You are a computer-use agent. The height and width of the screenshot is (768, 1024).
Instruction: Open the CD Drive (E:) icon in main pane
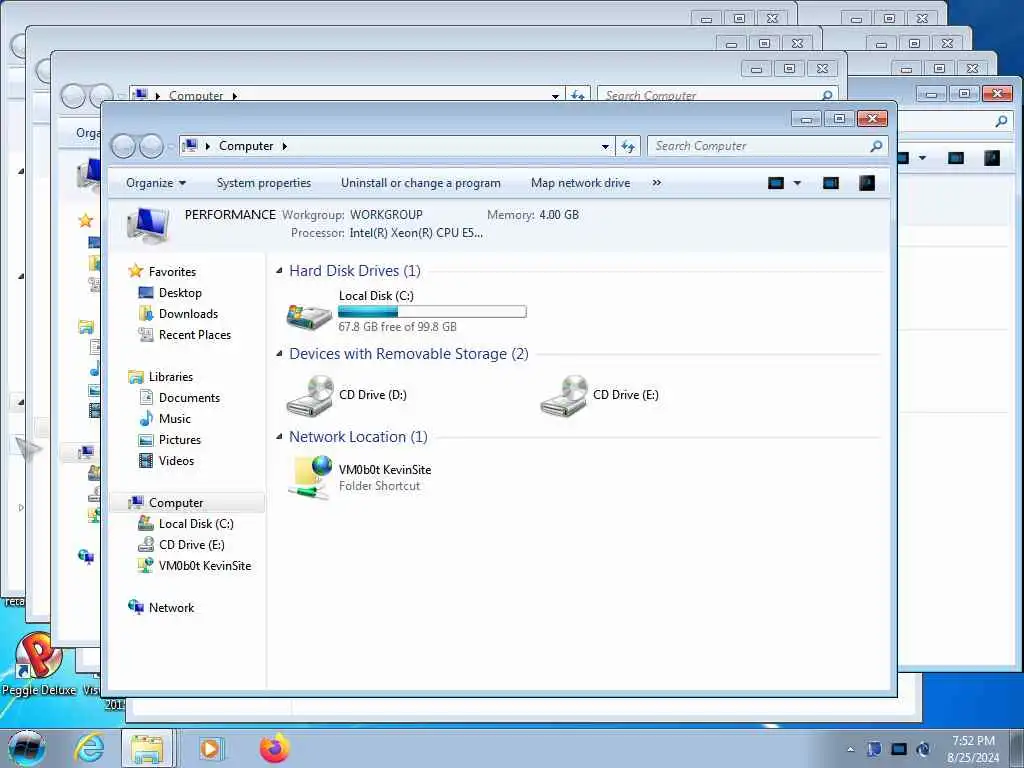(x=564, y=396)
